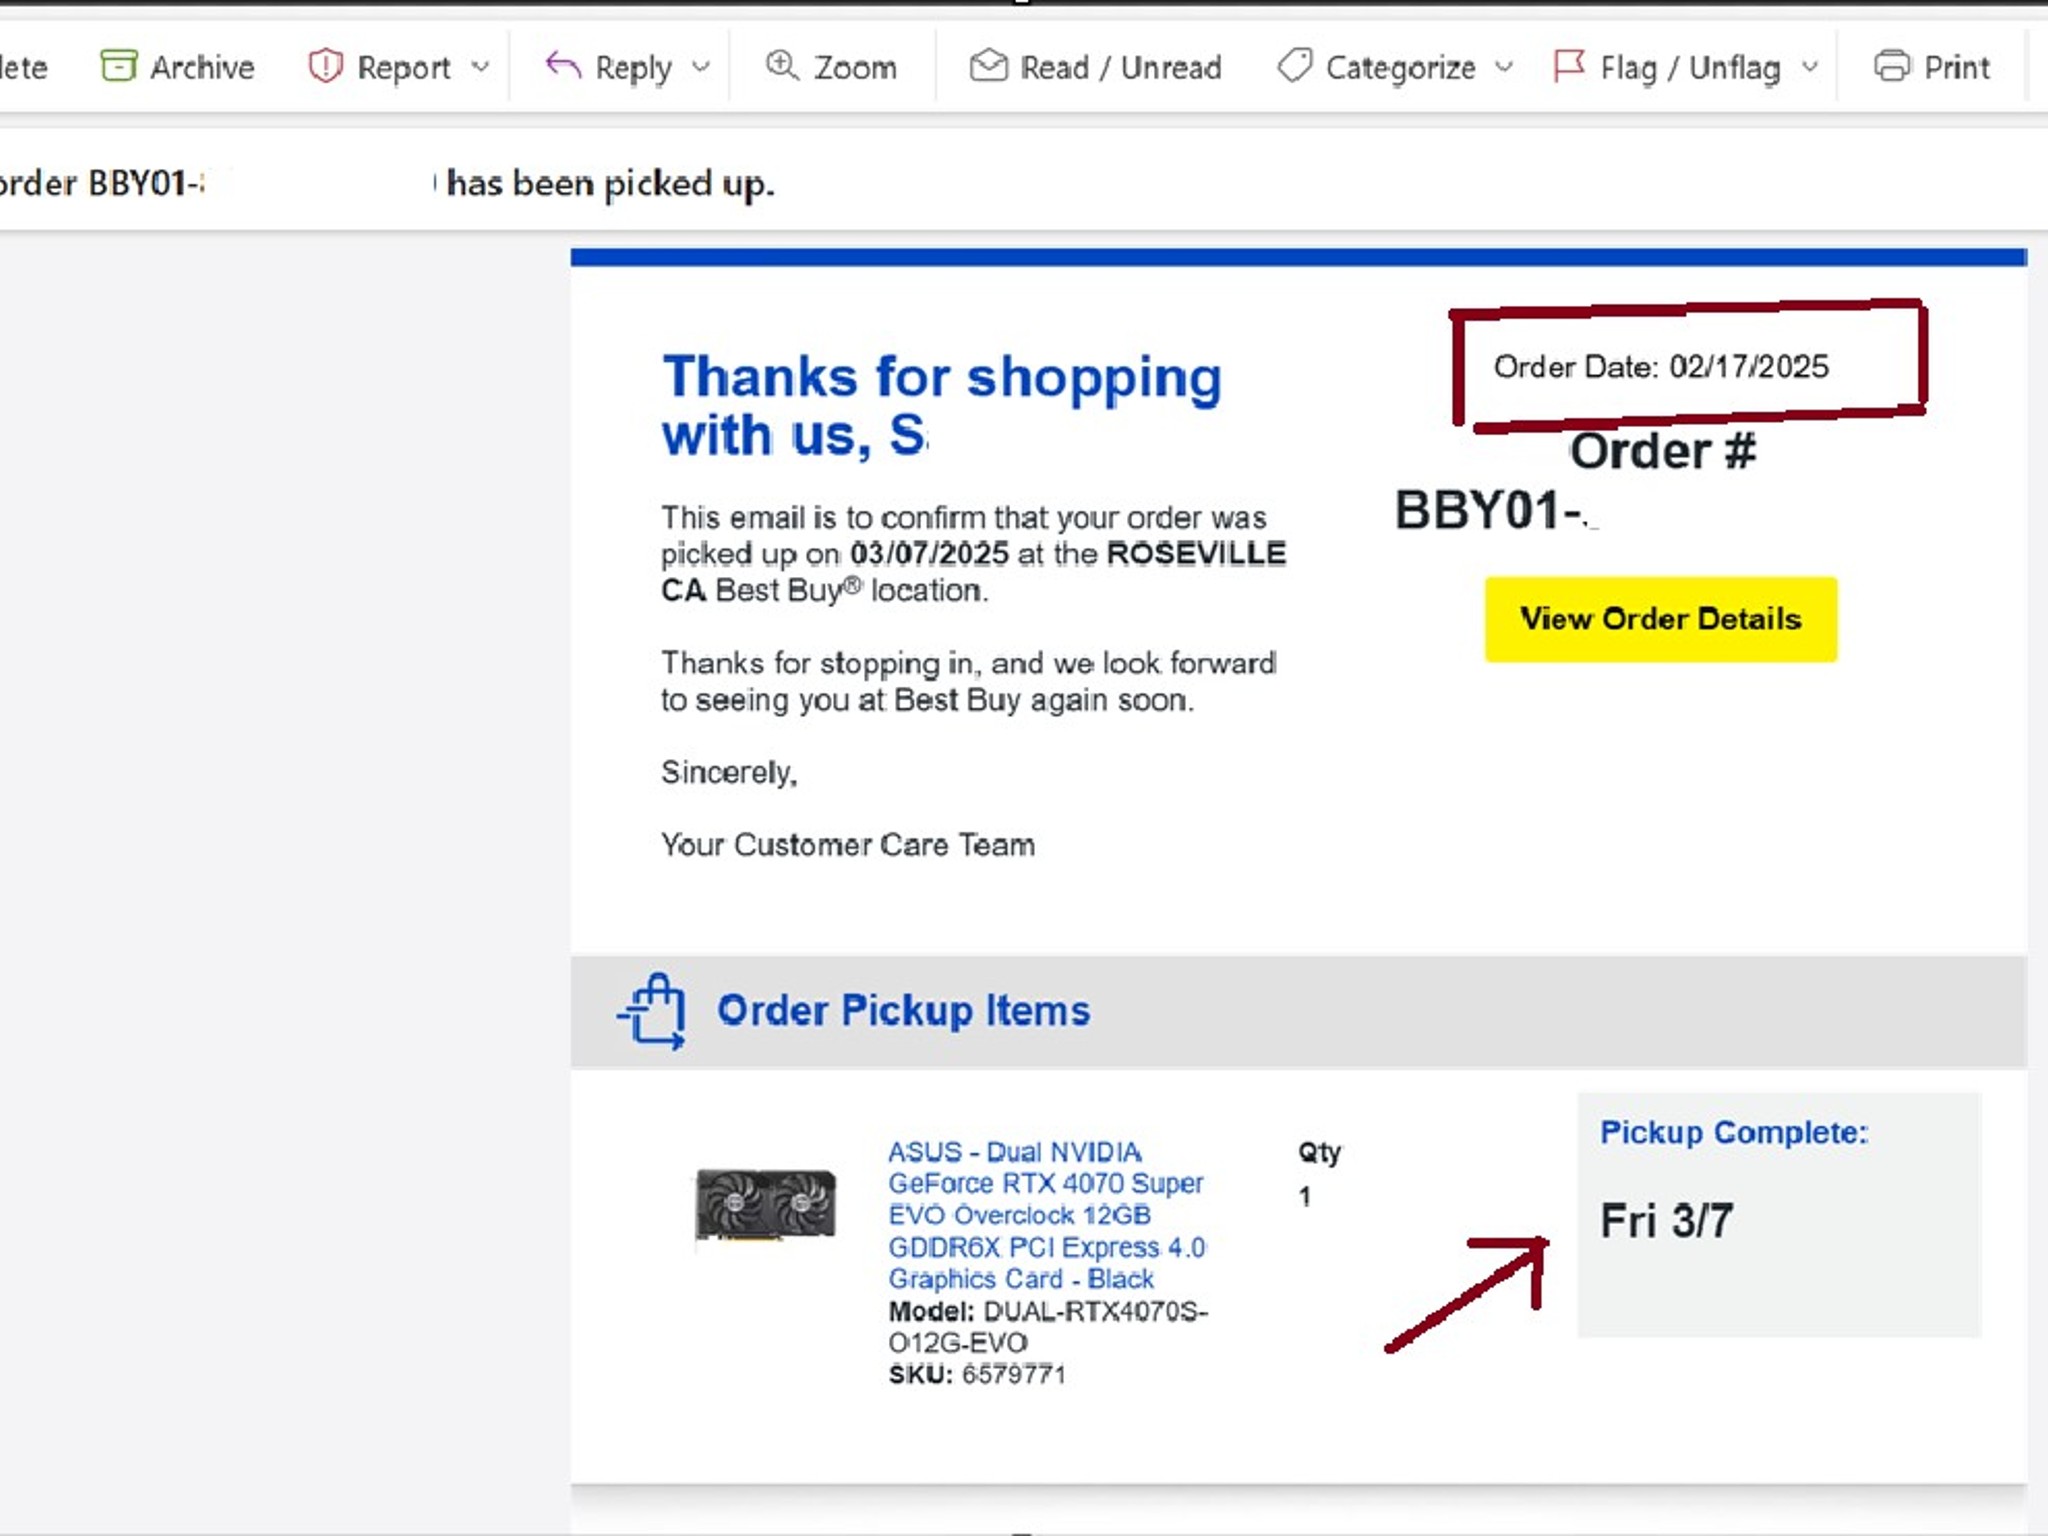Image resolution: width=2048 pixels, height=1536 pixels.
Task: Click the Zoom magnifier icon
Action: pyautogui.click(x=782, y=66)
